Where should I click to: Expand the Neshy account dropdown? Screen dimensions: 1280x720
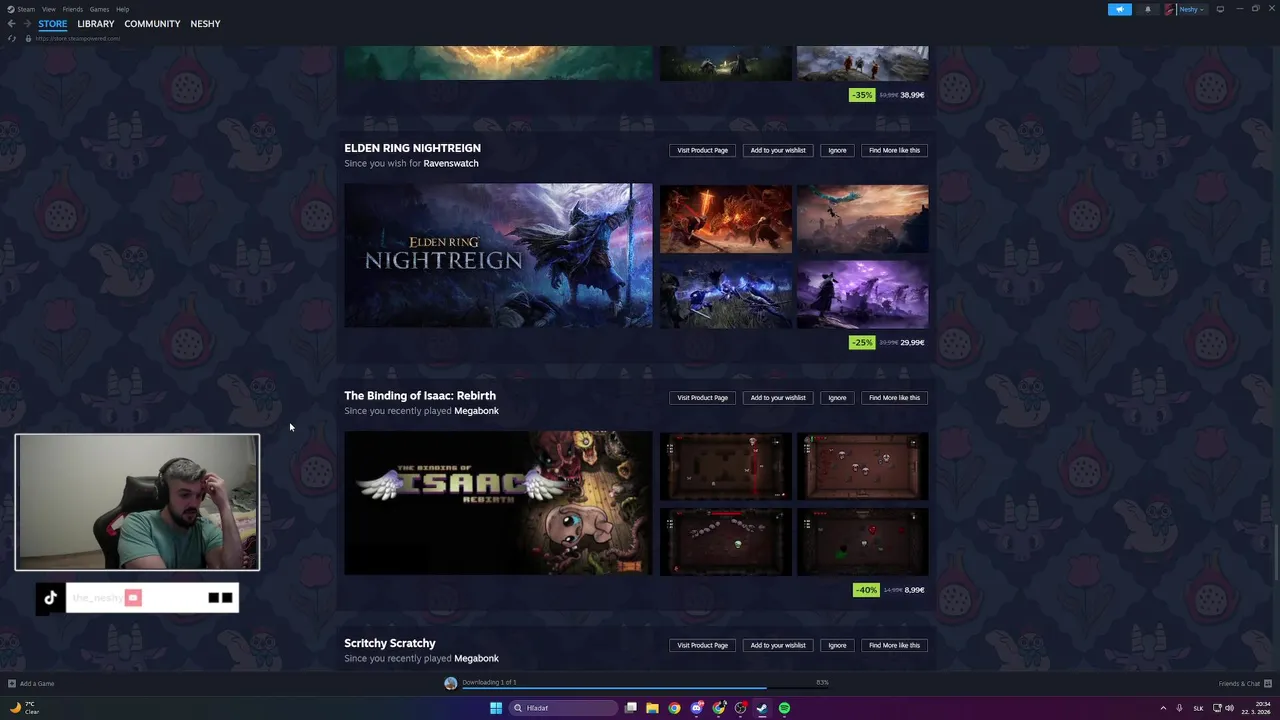[x=1201, y=9]
